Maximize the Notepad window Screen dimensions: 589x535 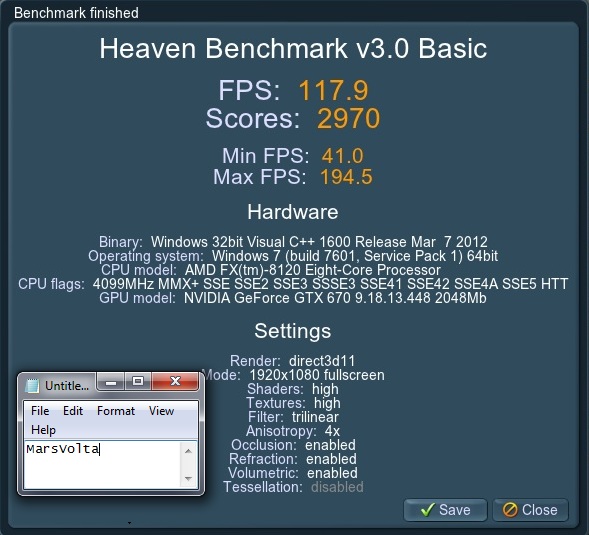point(138,382)
